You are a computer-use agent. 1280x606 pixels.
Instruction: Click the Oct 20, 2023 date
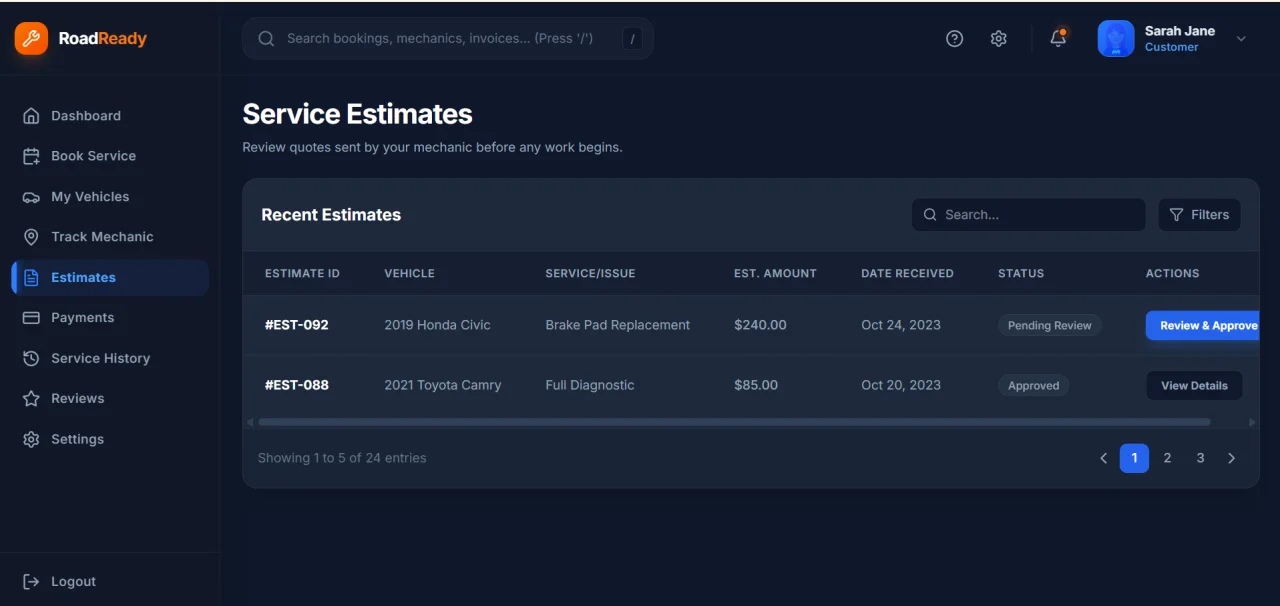[901, 385]
